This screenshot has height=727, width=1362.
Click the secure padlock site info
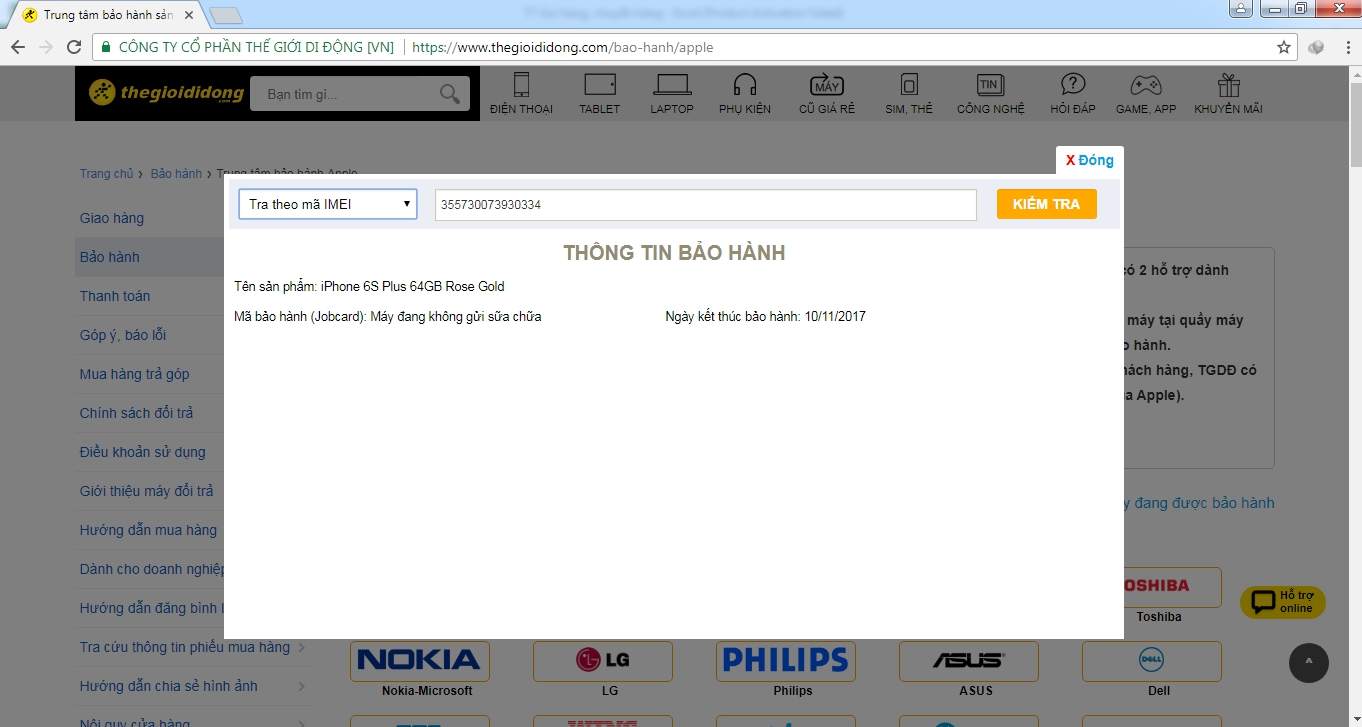coord(106,47)
